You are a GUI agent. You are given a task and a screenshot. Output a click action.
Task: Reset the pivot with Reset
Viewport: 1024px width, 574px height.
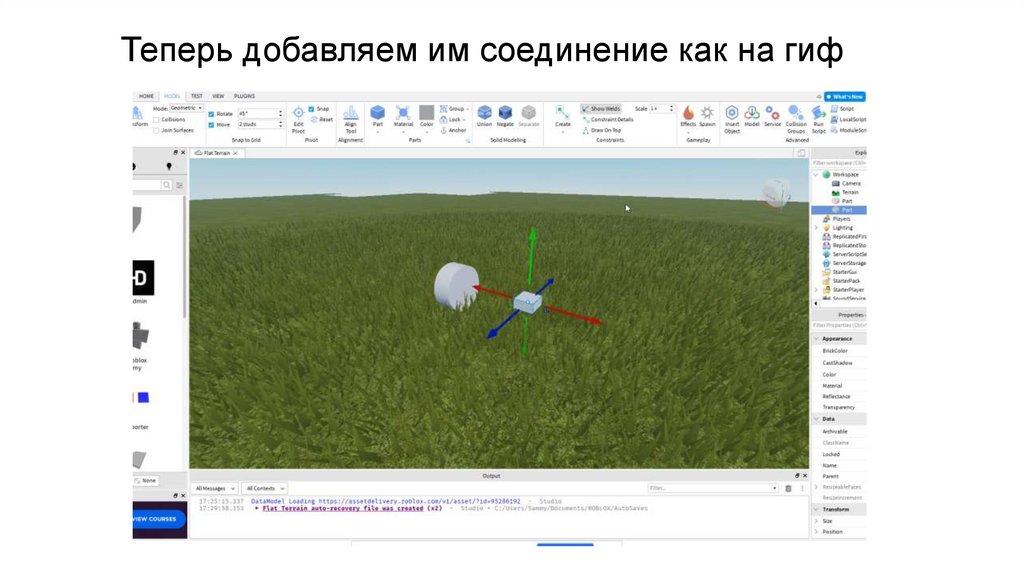(322, 120)
